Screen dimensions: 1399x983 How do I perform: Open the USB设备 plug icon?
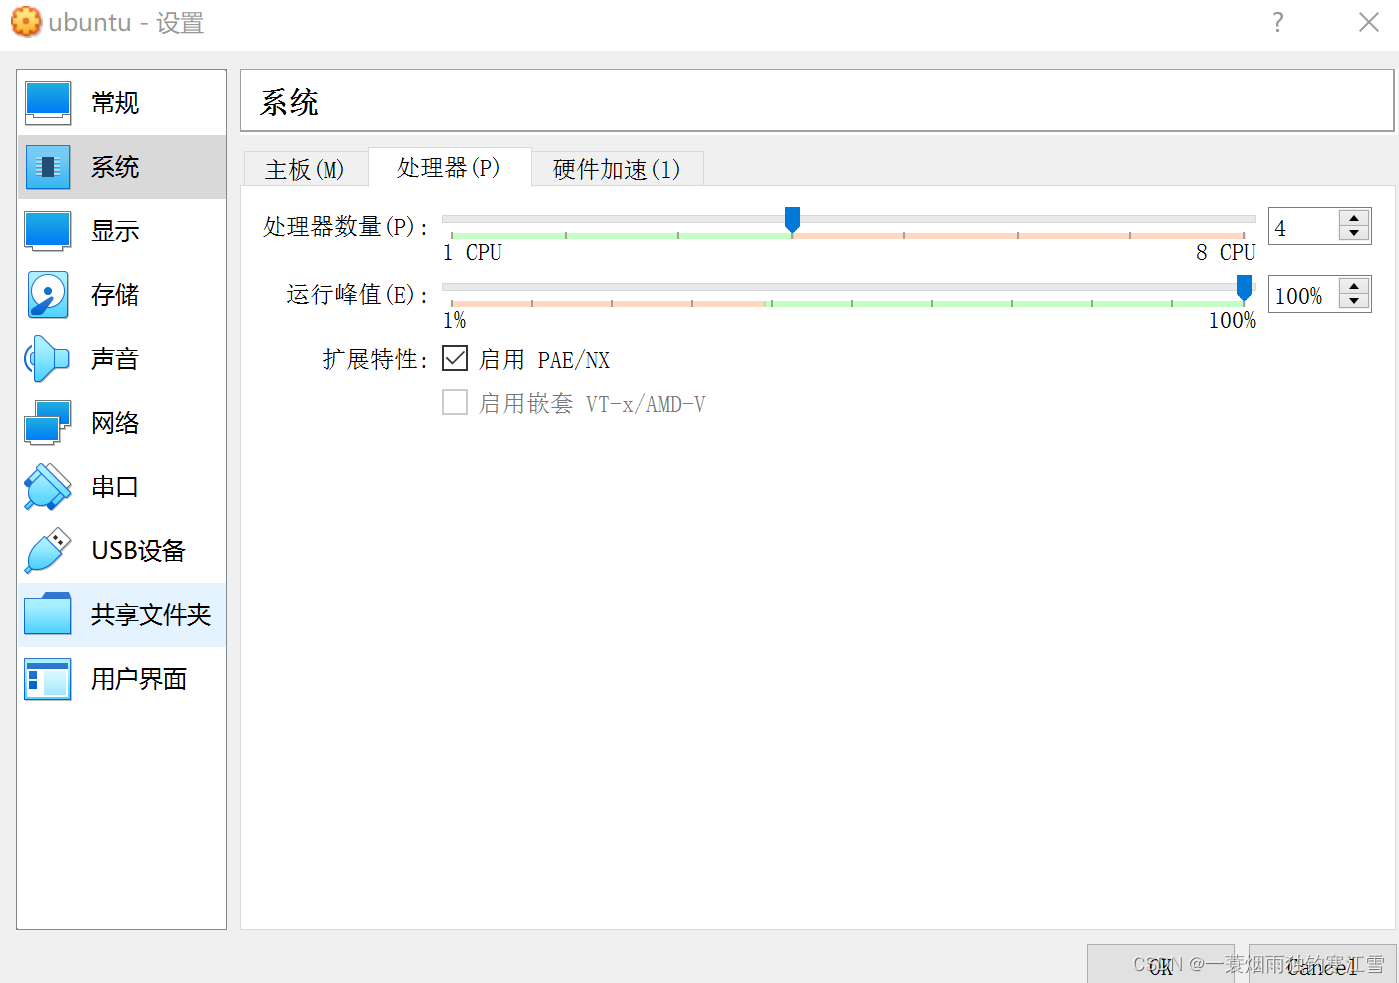tap(48, 551)
